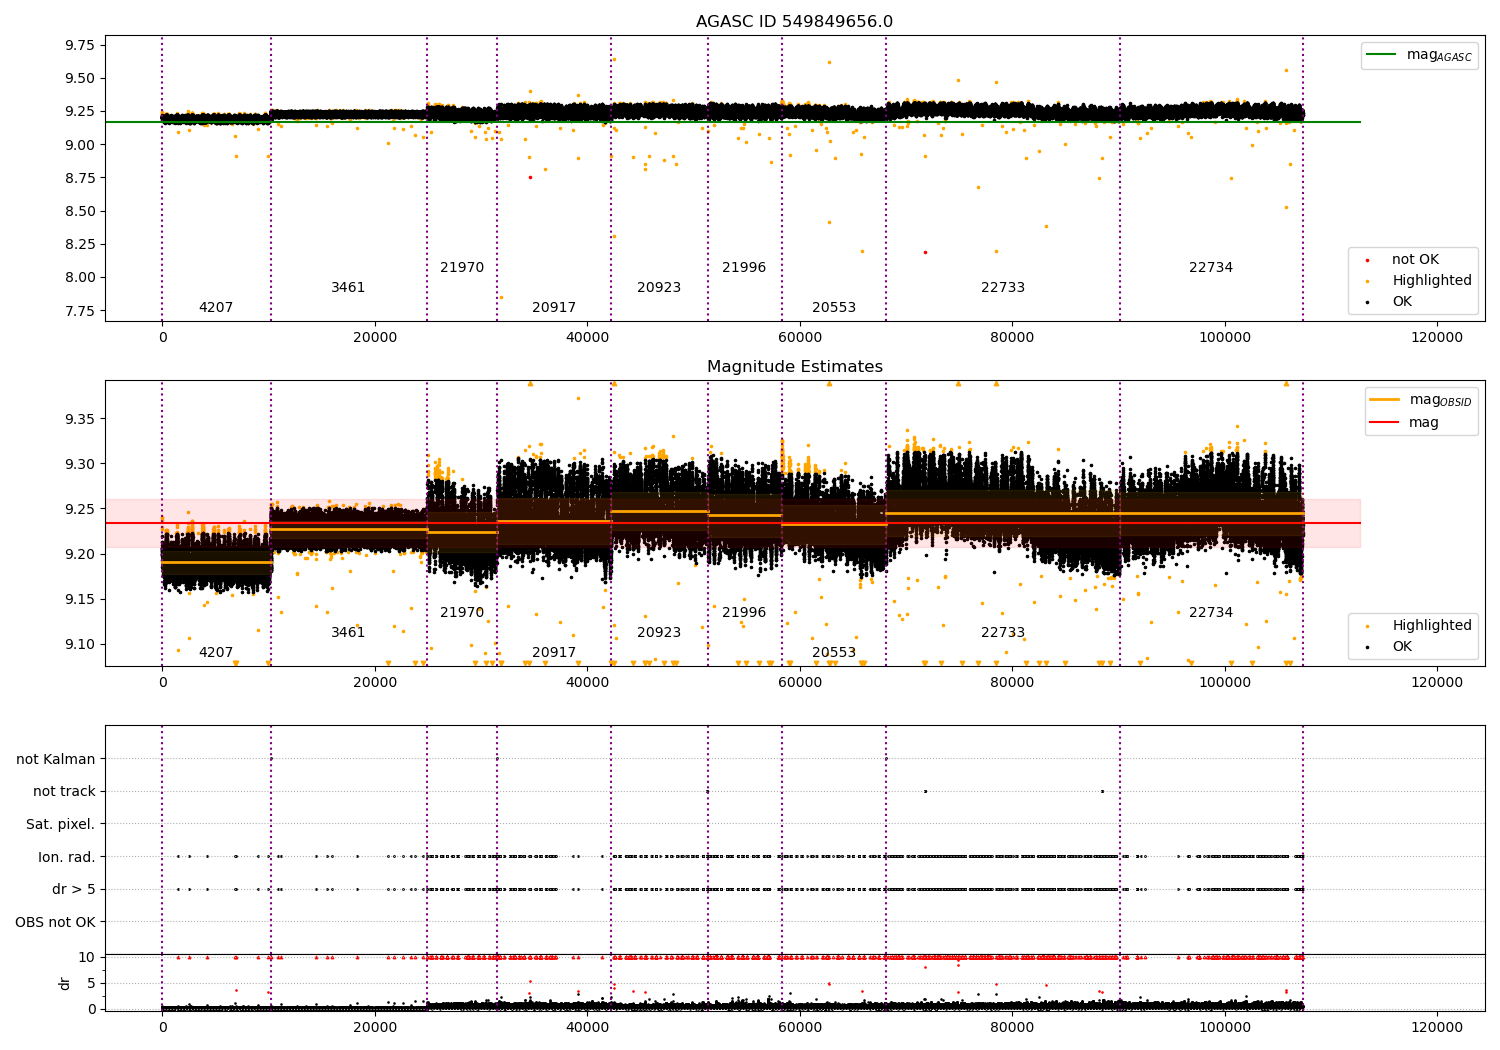Click y-axis tick 9.00 in top plot
The height and width of the screenshot is (1050, 1500).
click(79, 145)
